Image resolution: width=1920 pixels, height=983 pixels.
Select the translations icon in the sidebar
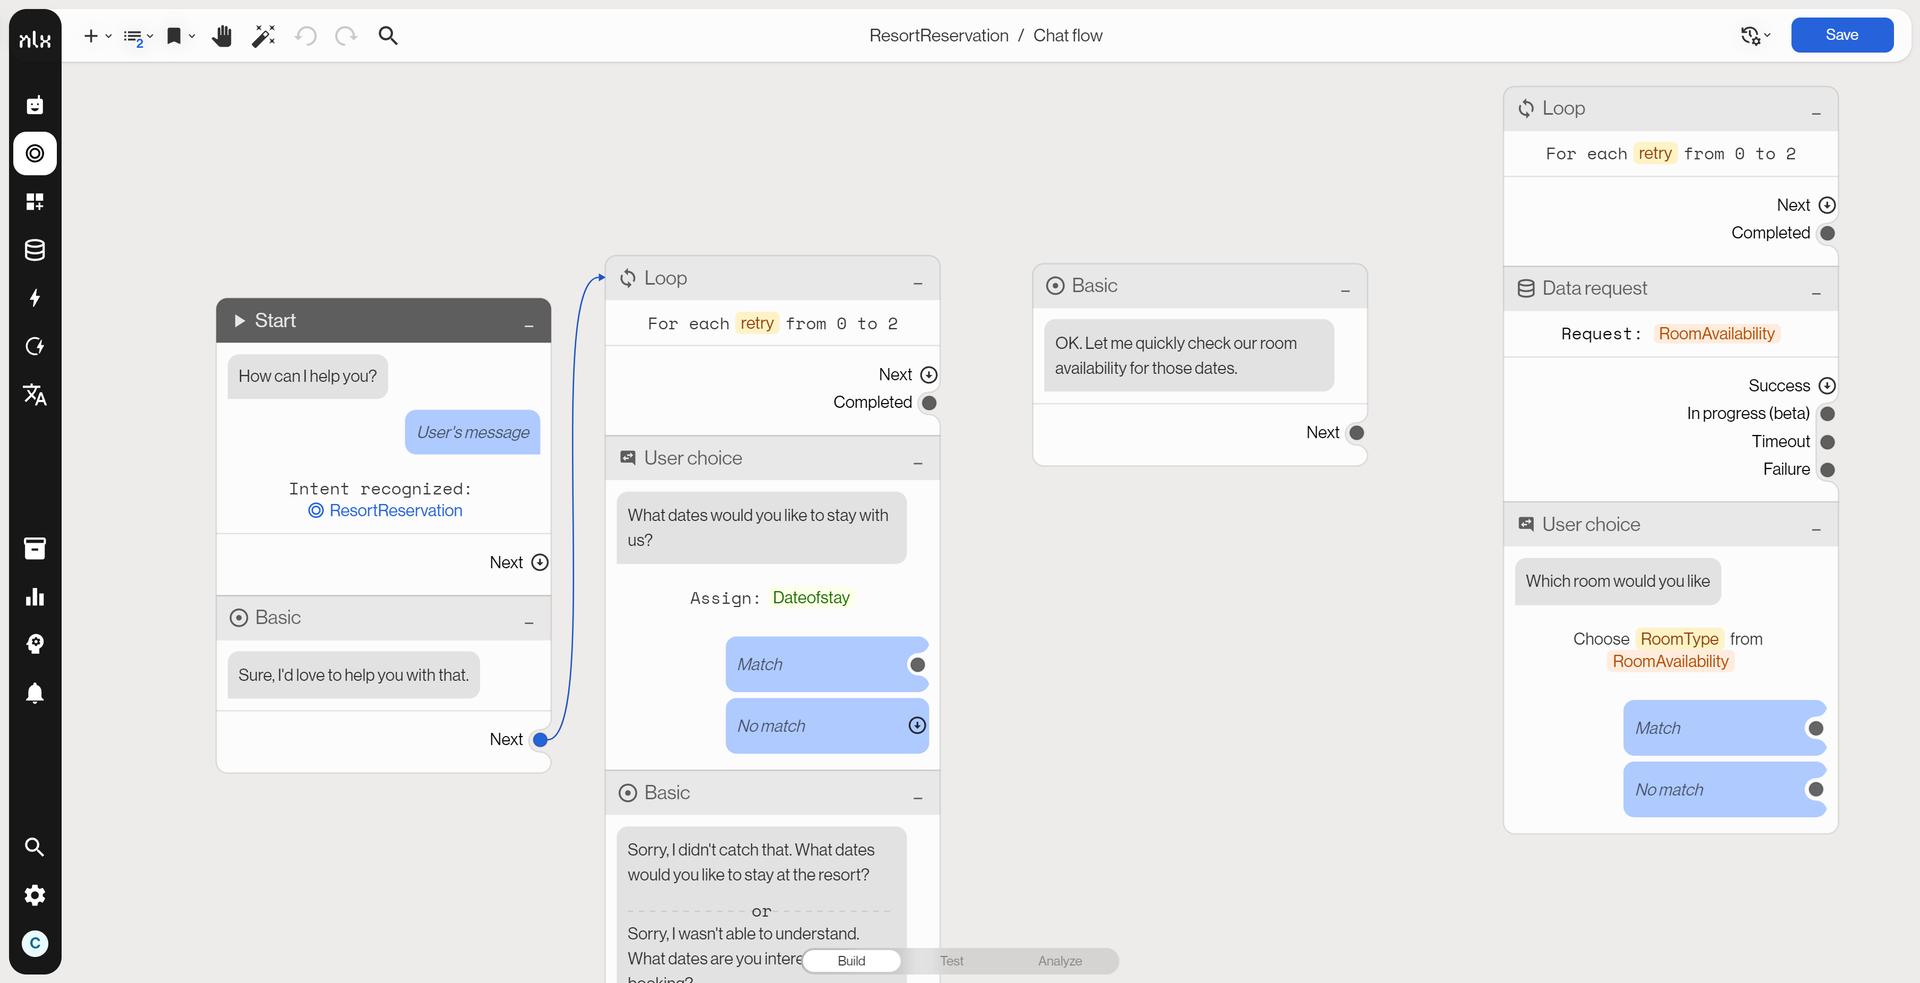tap(34, 394)
